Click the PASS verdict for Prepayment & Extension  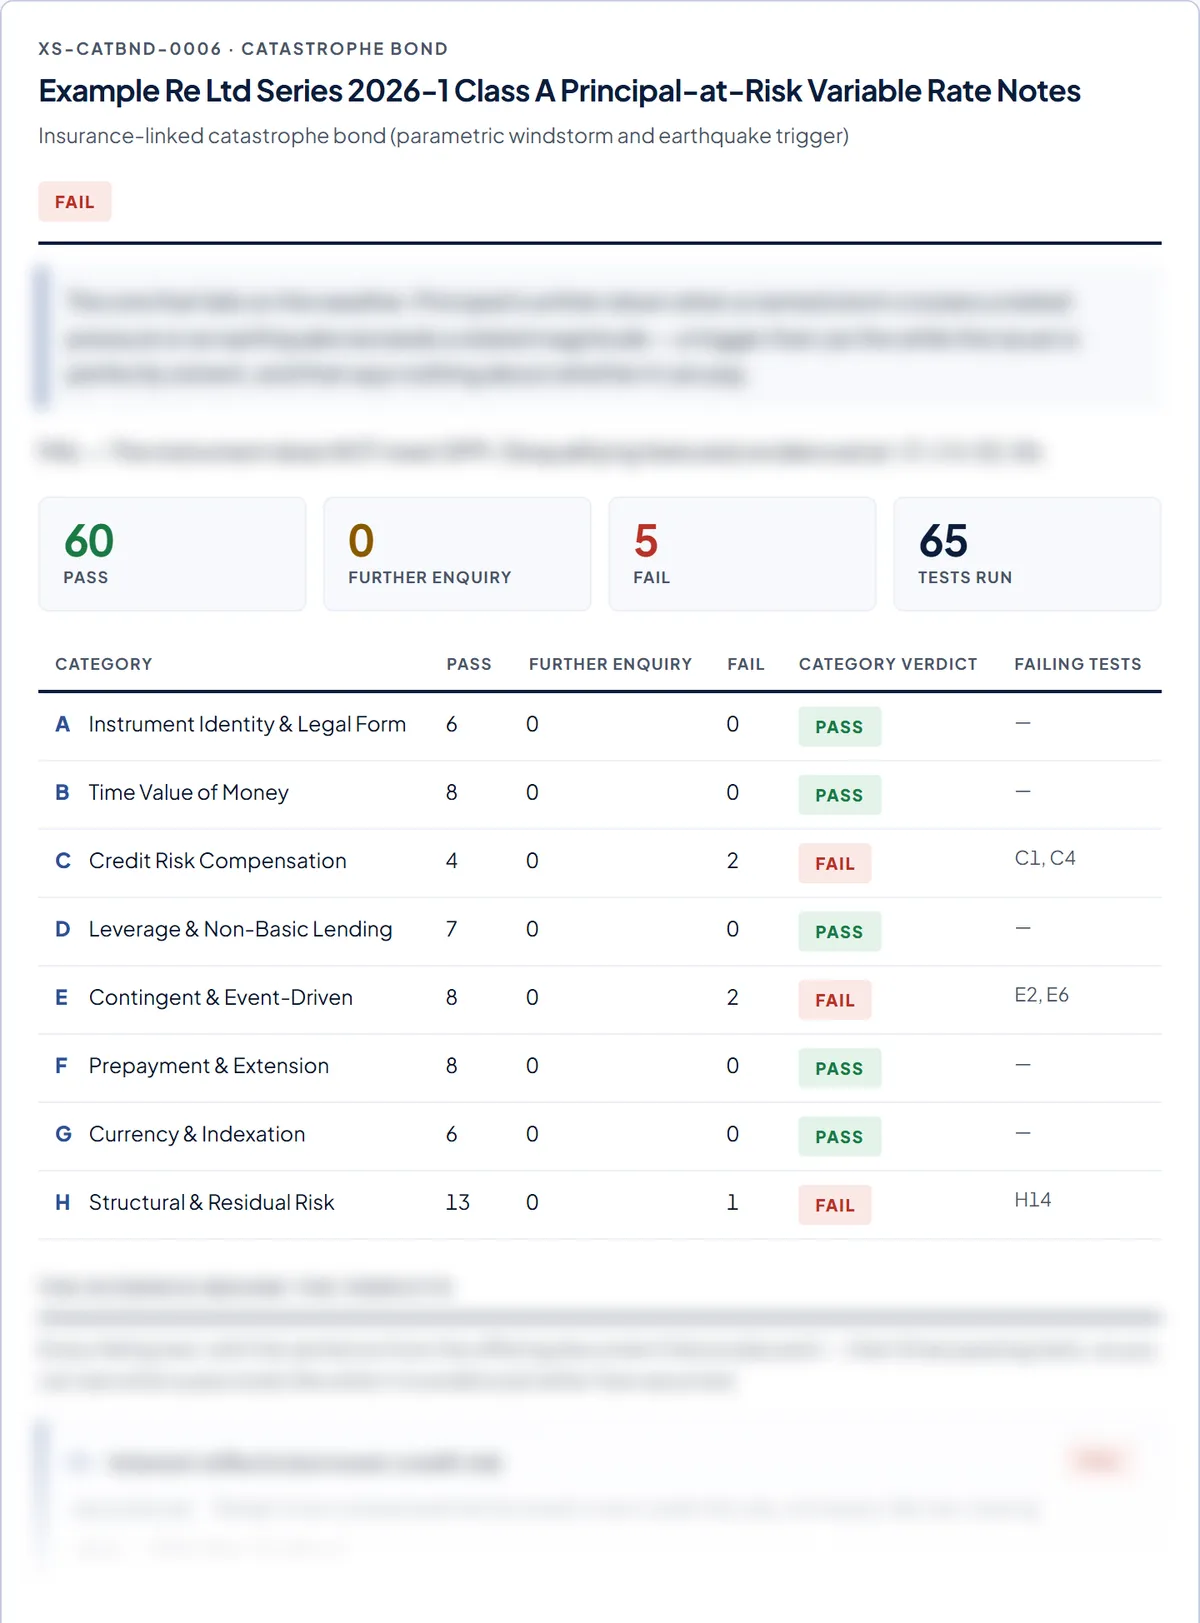pyautogui.click(x=839, y=1068)
